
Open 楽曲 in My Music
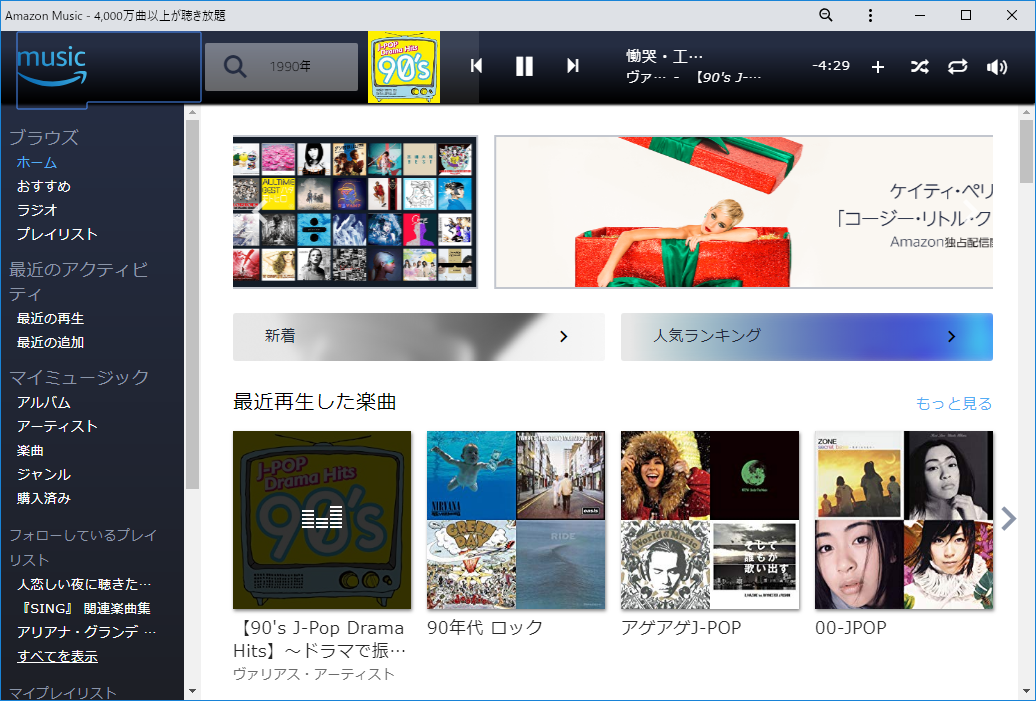coord(30,451)
